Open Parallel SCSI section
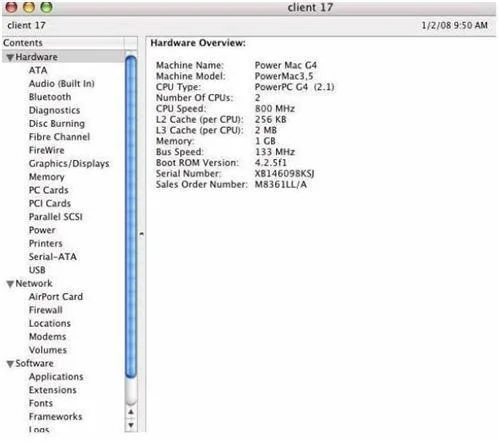Image resolution: width=498 pixels, height=443 pixels. point(56,217)
